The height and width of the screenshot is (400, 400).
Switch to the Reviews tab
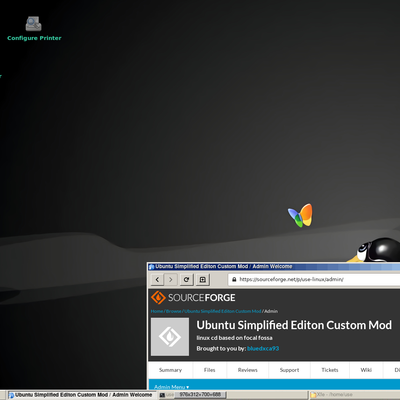pyautogui.click(x=248, y=370)
